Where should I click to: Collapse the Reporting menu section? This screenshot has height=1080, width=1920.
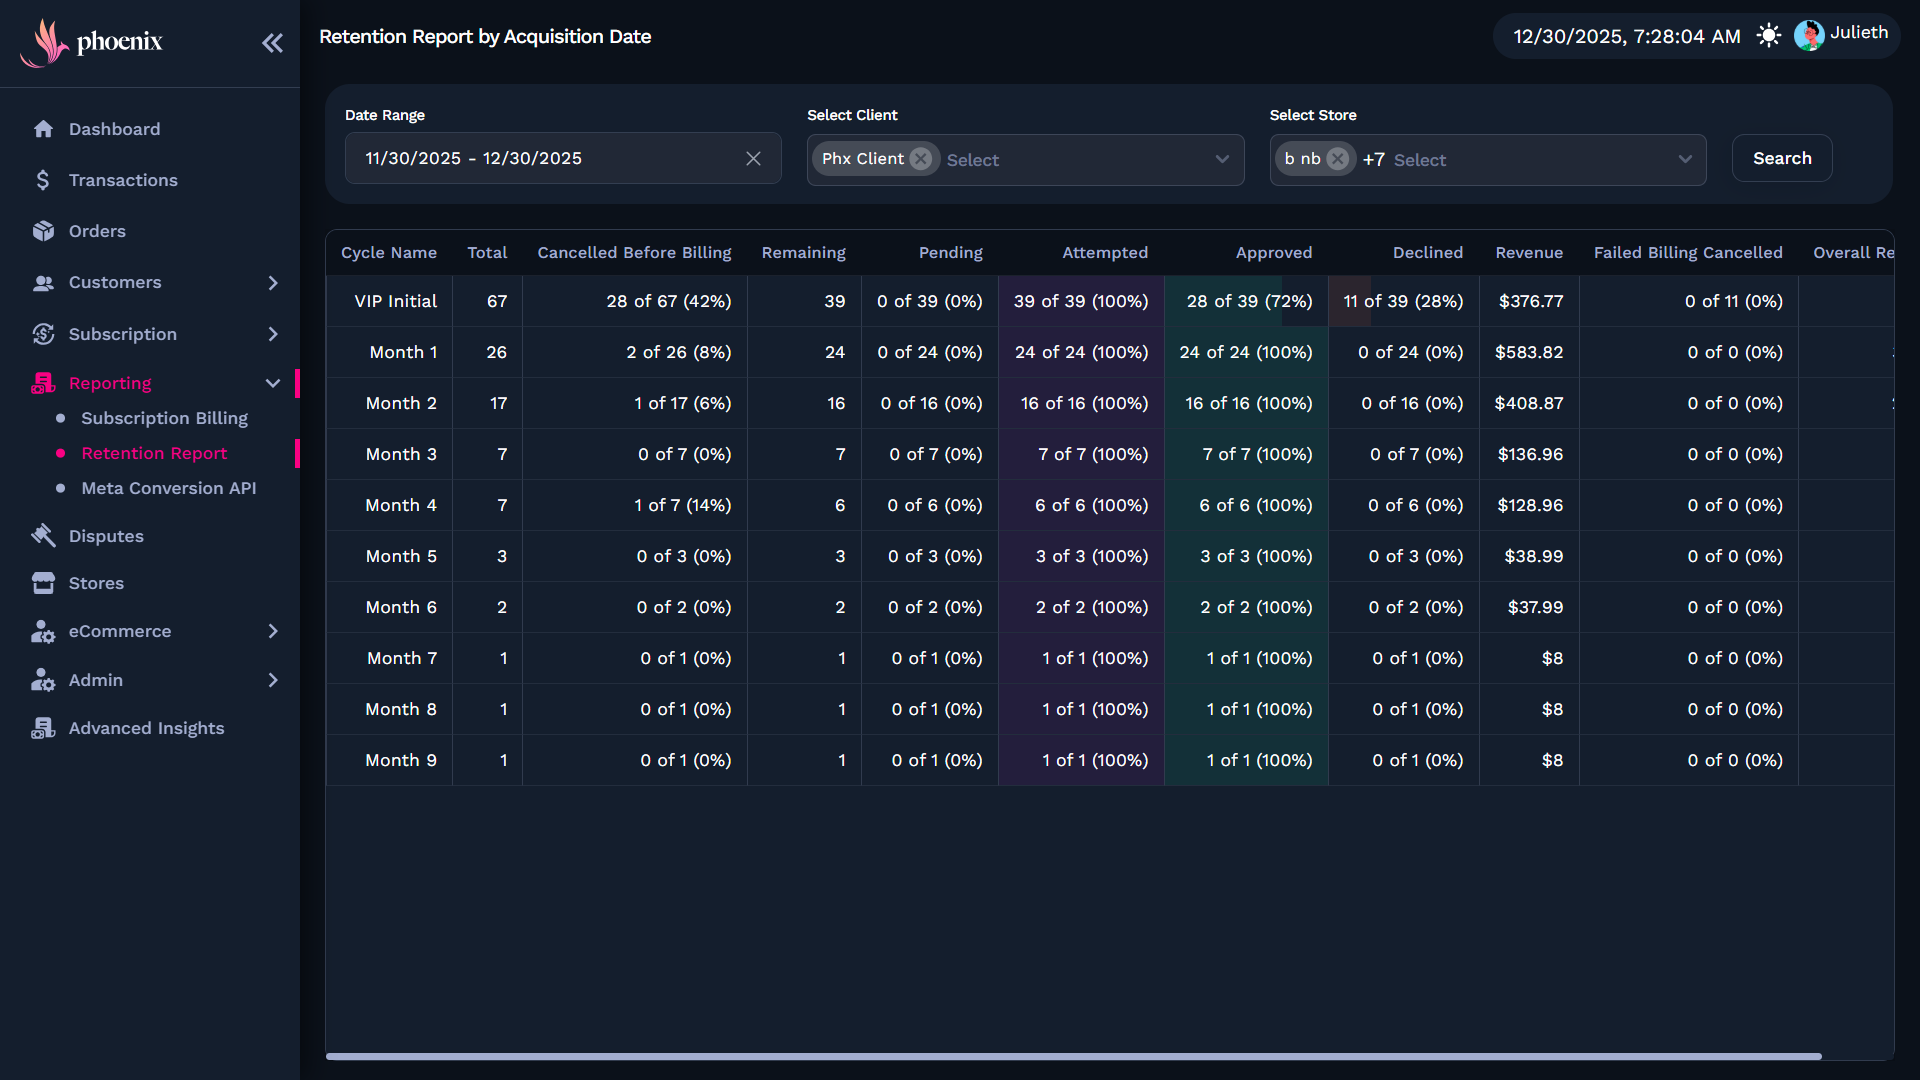pyautogui.click(x=273, y=383)
